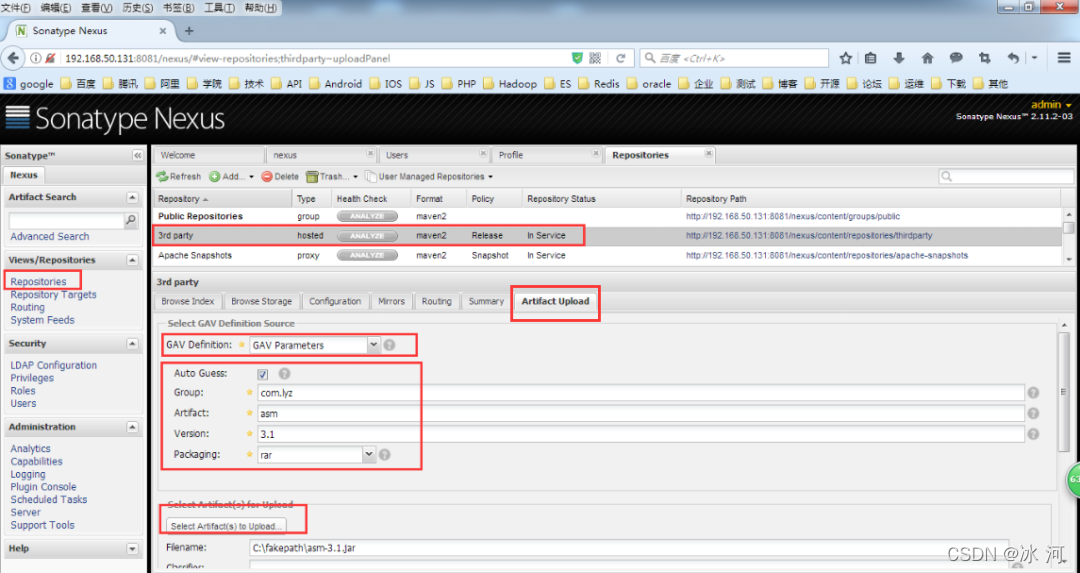Expand the Help section

[132, 549]
